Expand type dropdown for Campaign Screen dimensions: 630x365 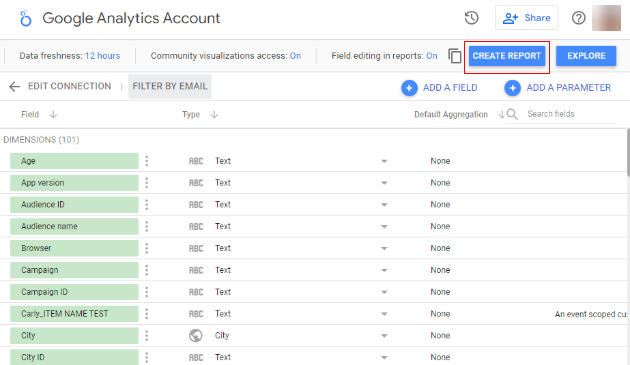pyautogui.click(x=384, y=270)
